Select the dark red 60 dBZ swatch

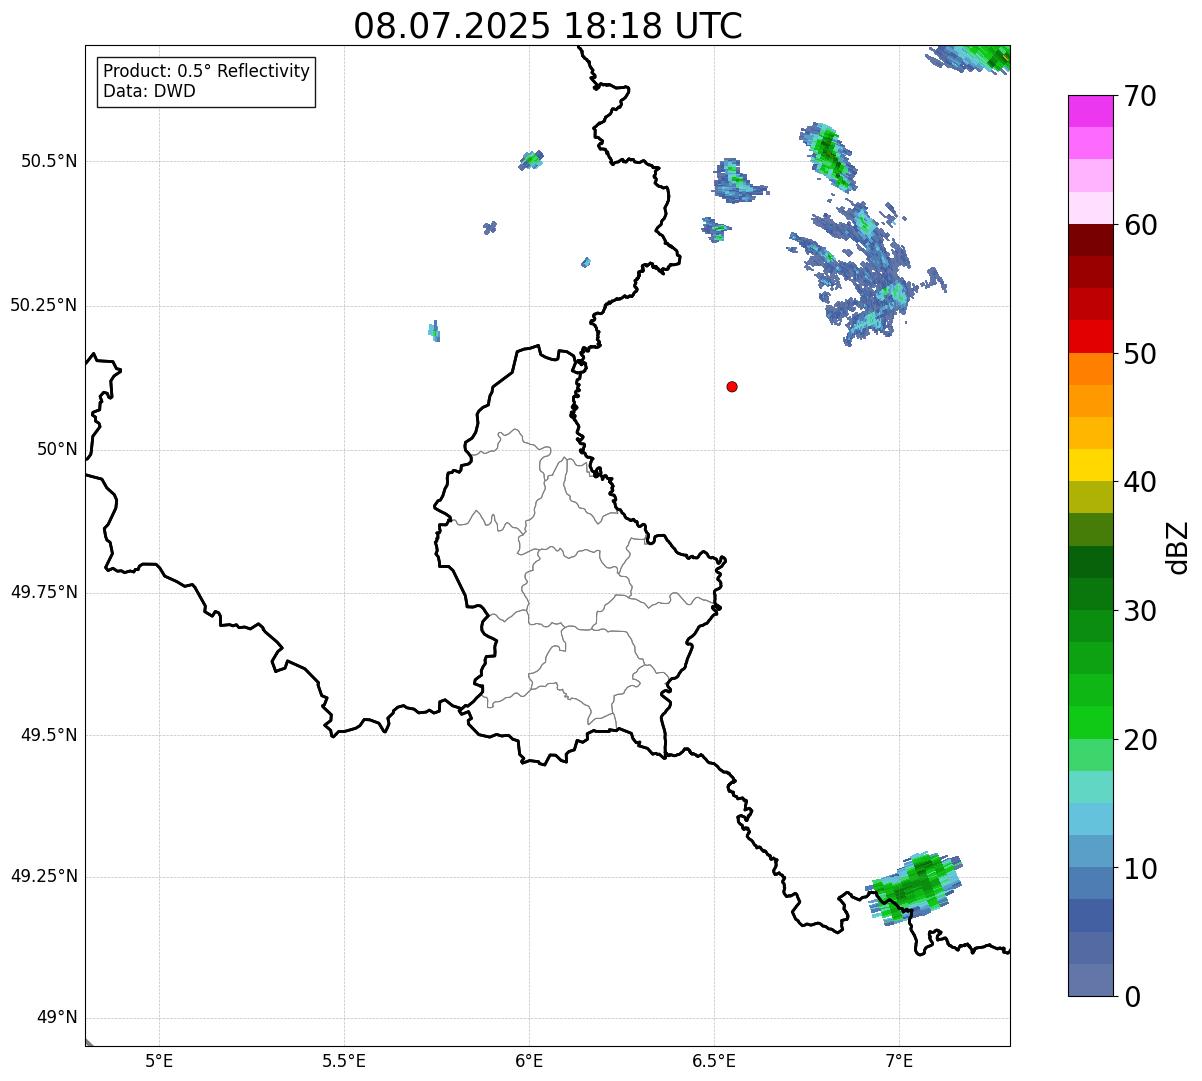pyautogui.click(x=1091, y=240)
